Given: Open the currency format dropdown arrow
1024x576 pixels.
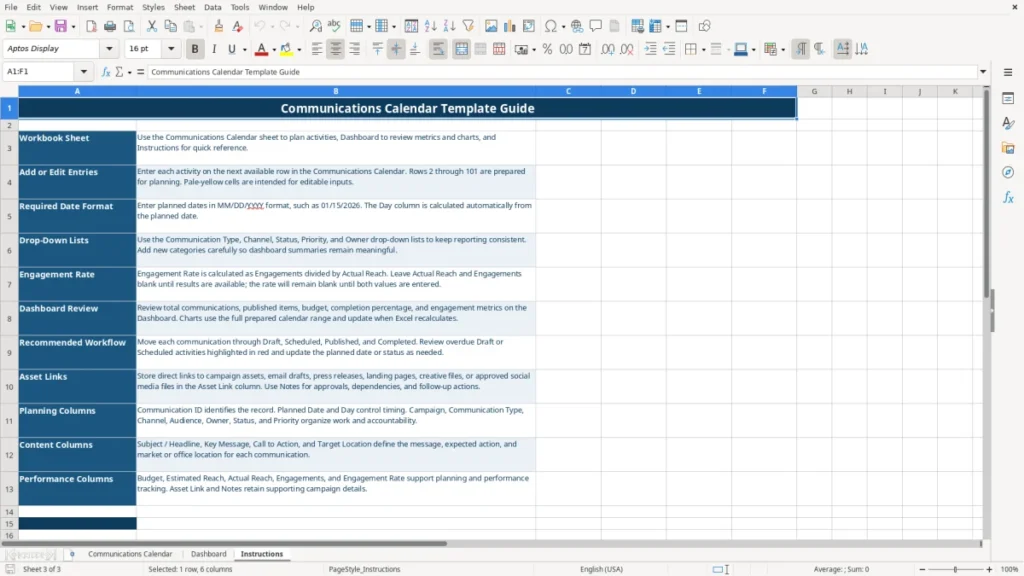Looking at the screenshot, I should (x=534, y=50).
